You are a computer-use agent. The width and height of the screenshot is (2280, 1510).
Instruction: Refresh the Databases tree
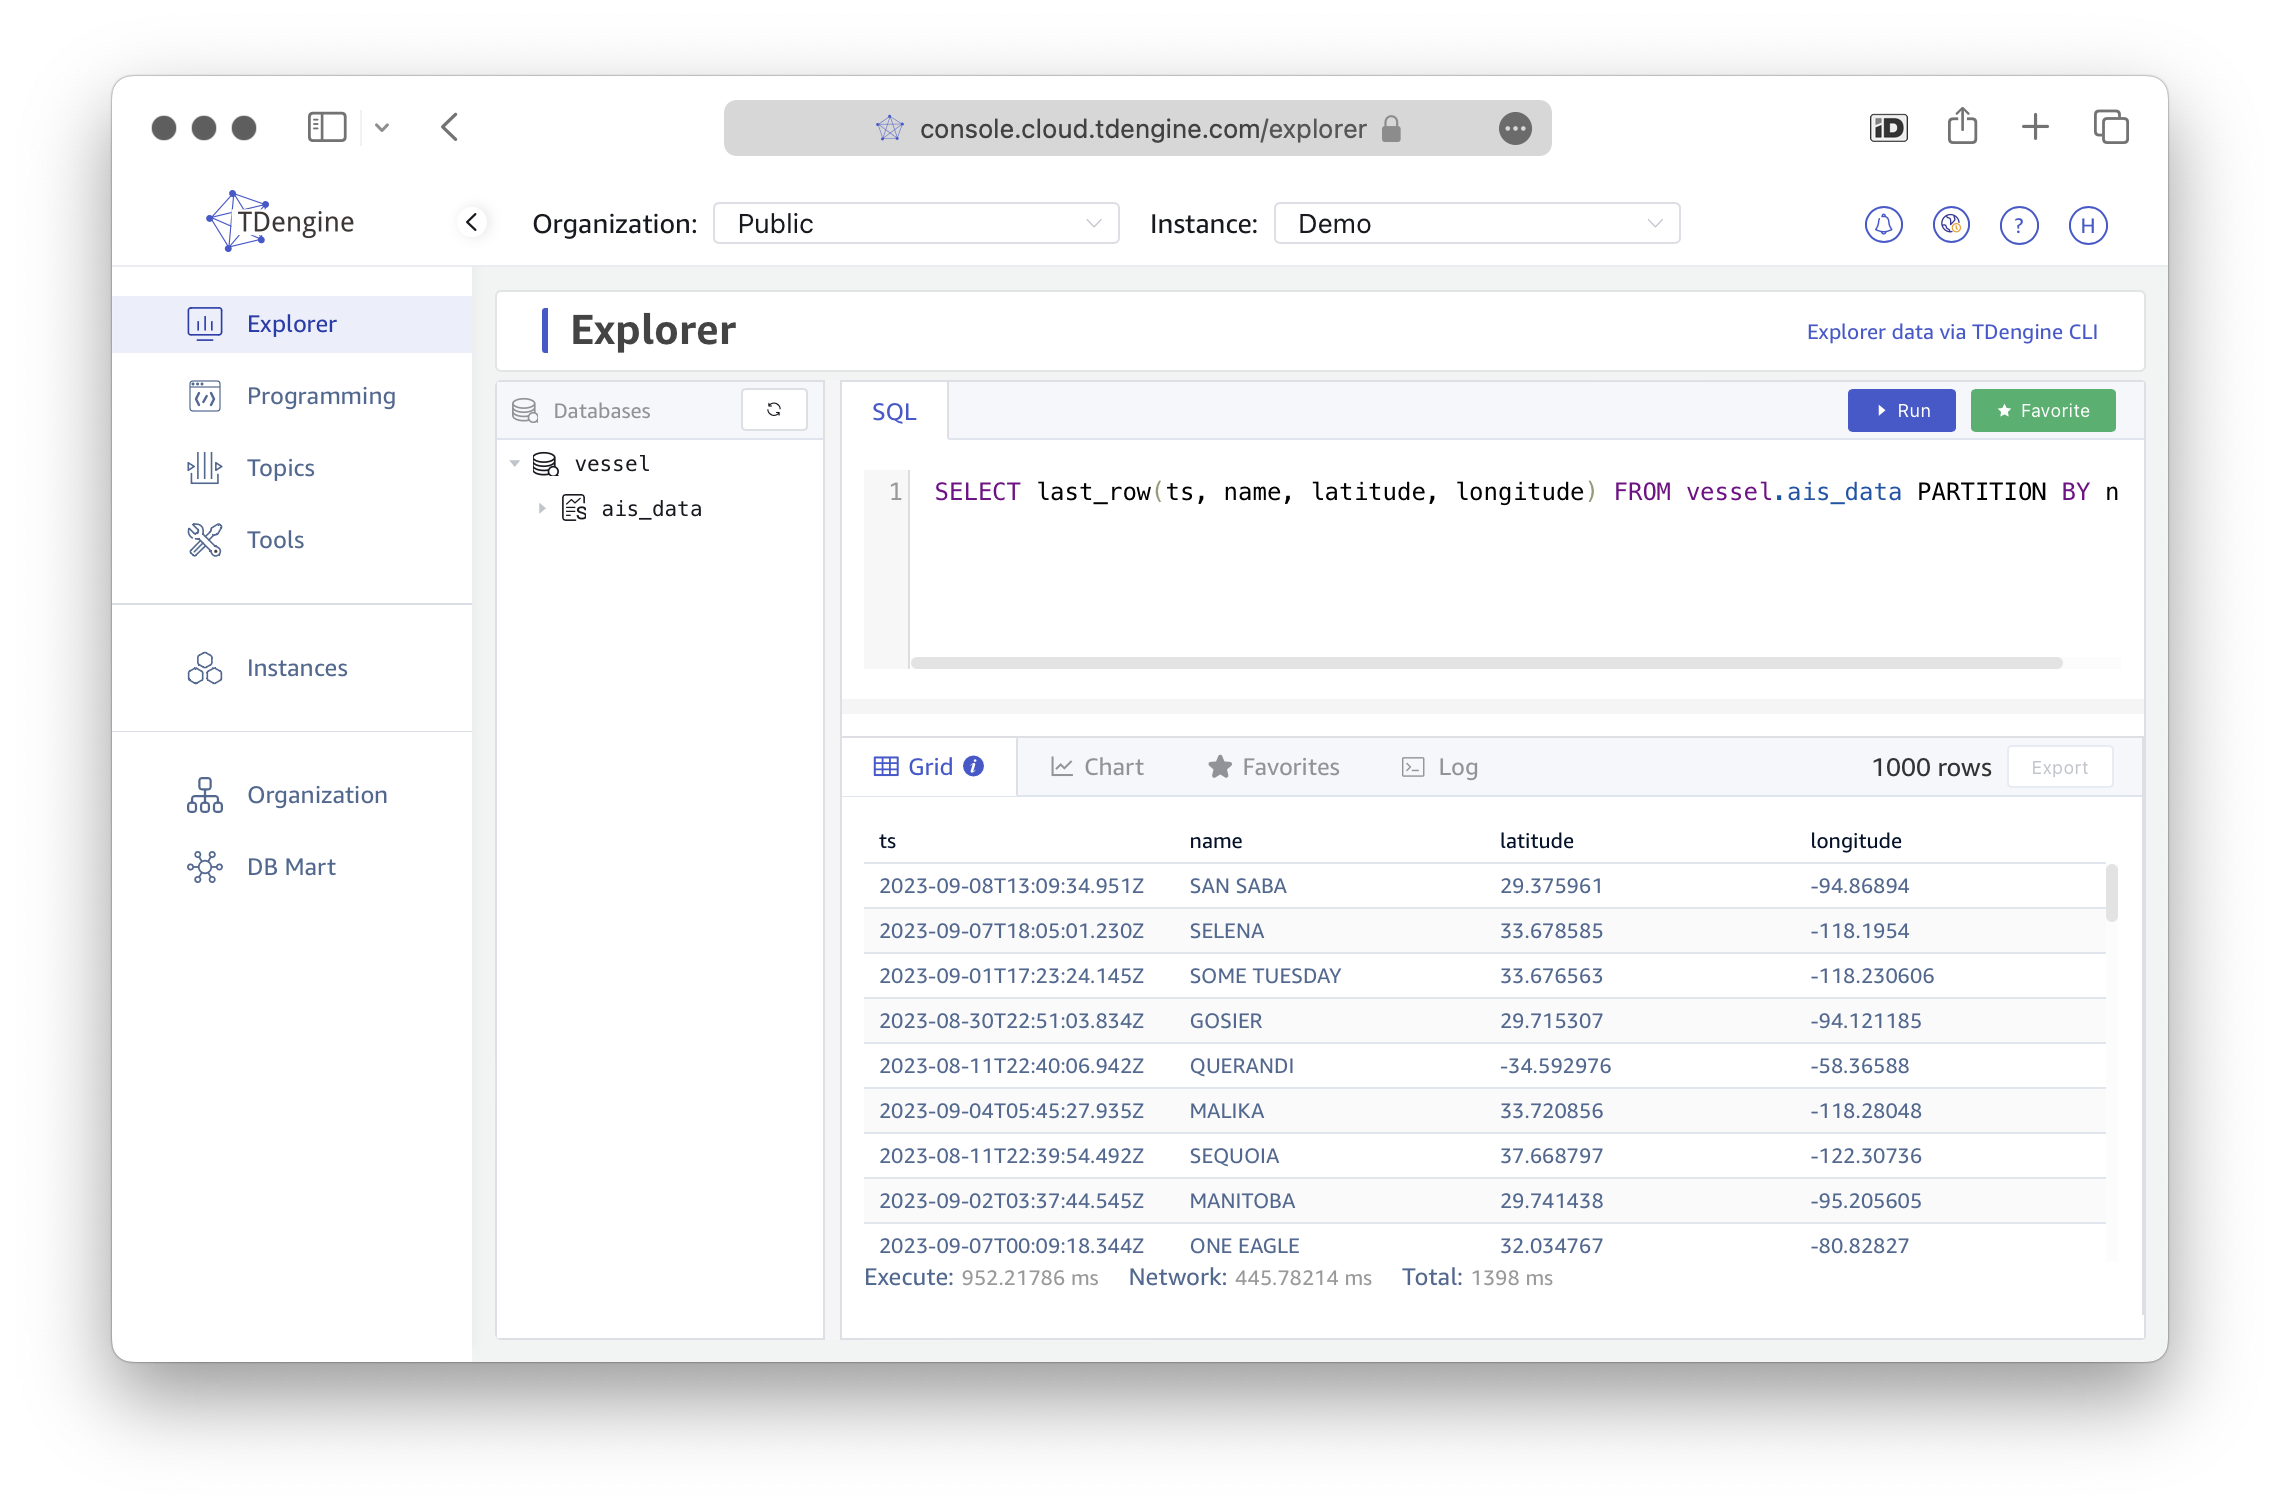774,409
